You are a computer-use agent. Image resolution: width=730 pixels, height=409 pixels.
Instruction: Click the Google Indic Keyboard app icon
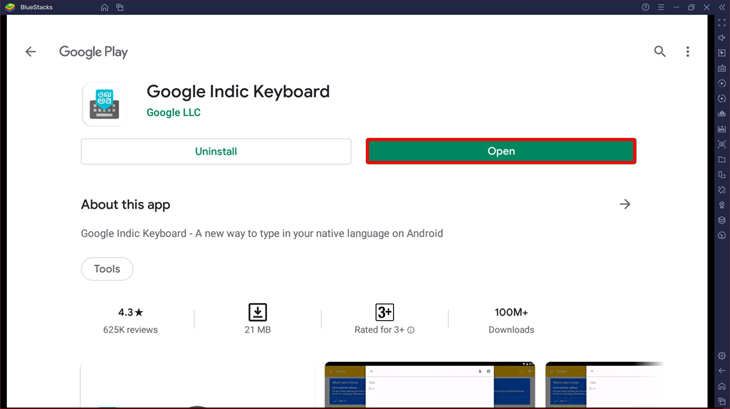coord(104,103)
